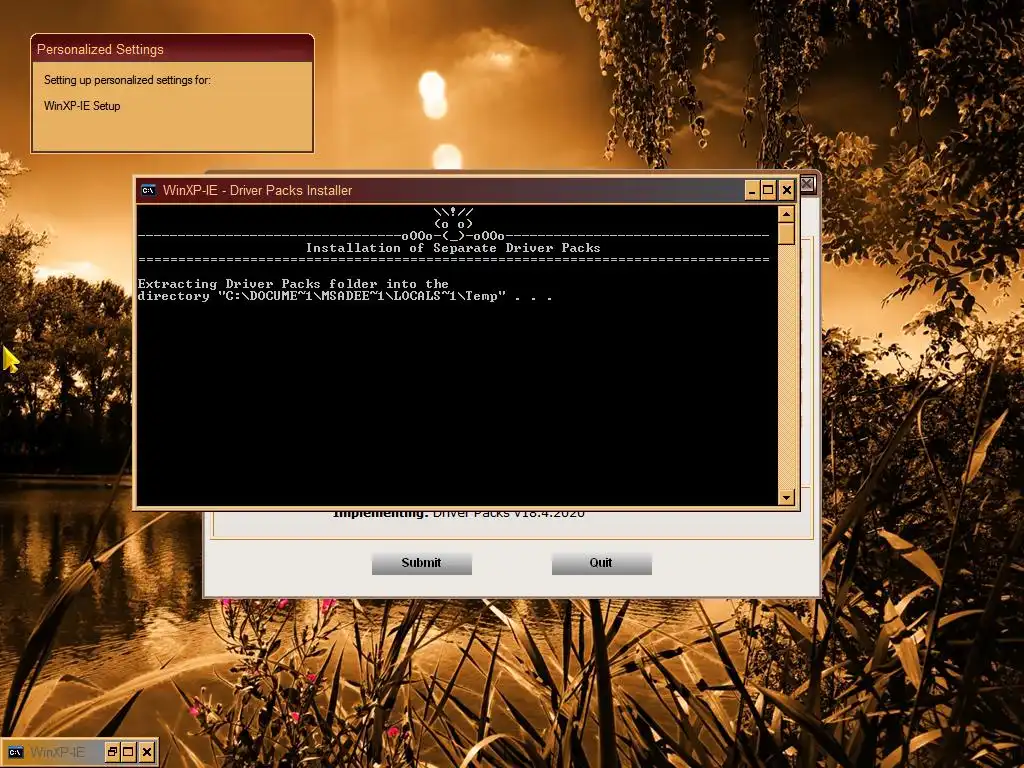Close the dialog behind the console window
Screen dimensions: 1024x768
pos(808,184)
